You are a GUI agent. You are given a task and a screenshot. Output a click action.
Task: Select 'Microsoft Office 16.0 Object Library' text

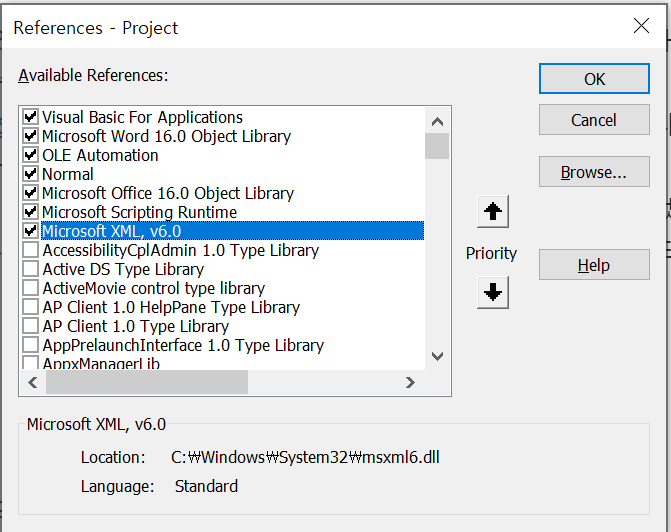[168, 193]
